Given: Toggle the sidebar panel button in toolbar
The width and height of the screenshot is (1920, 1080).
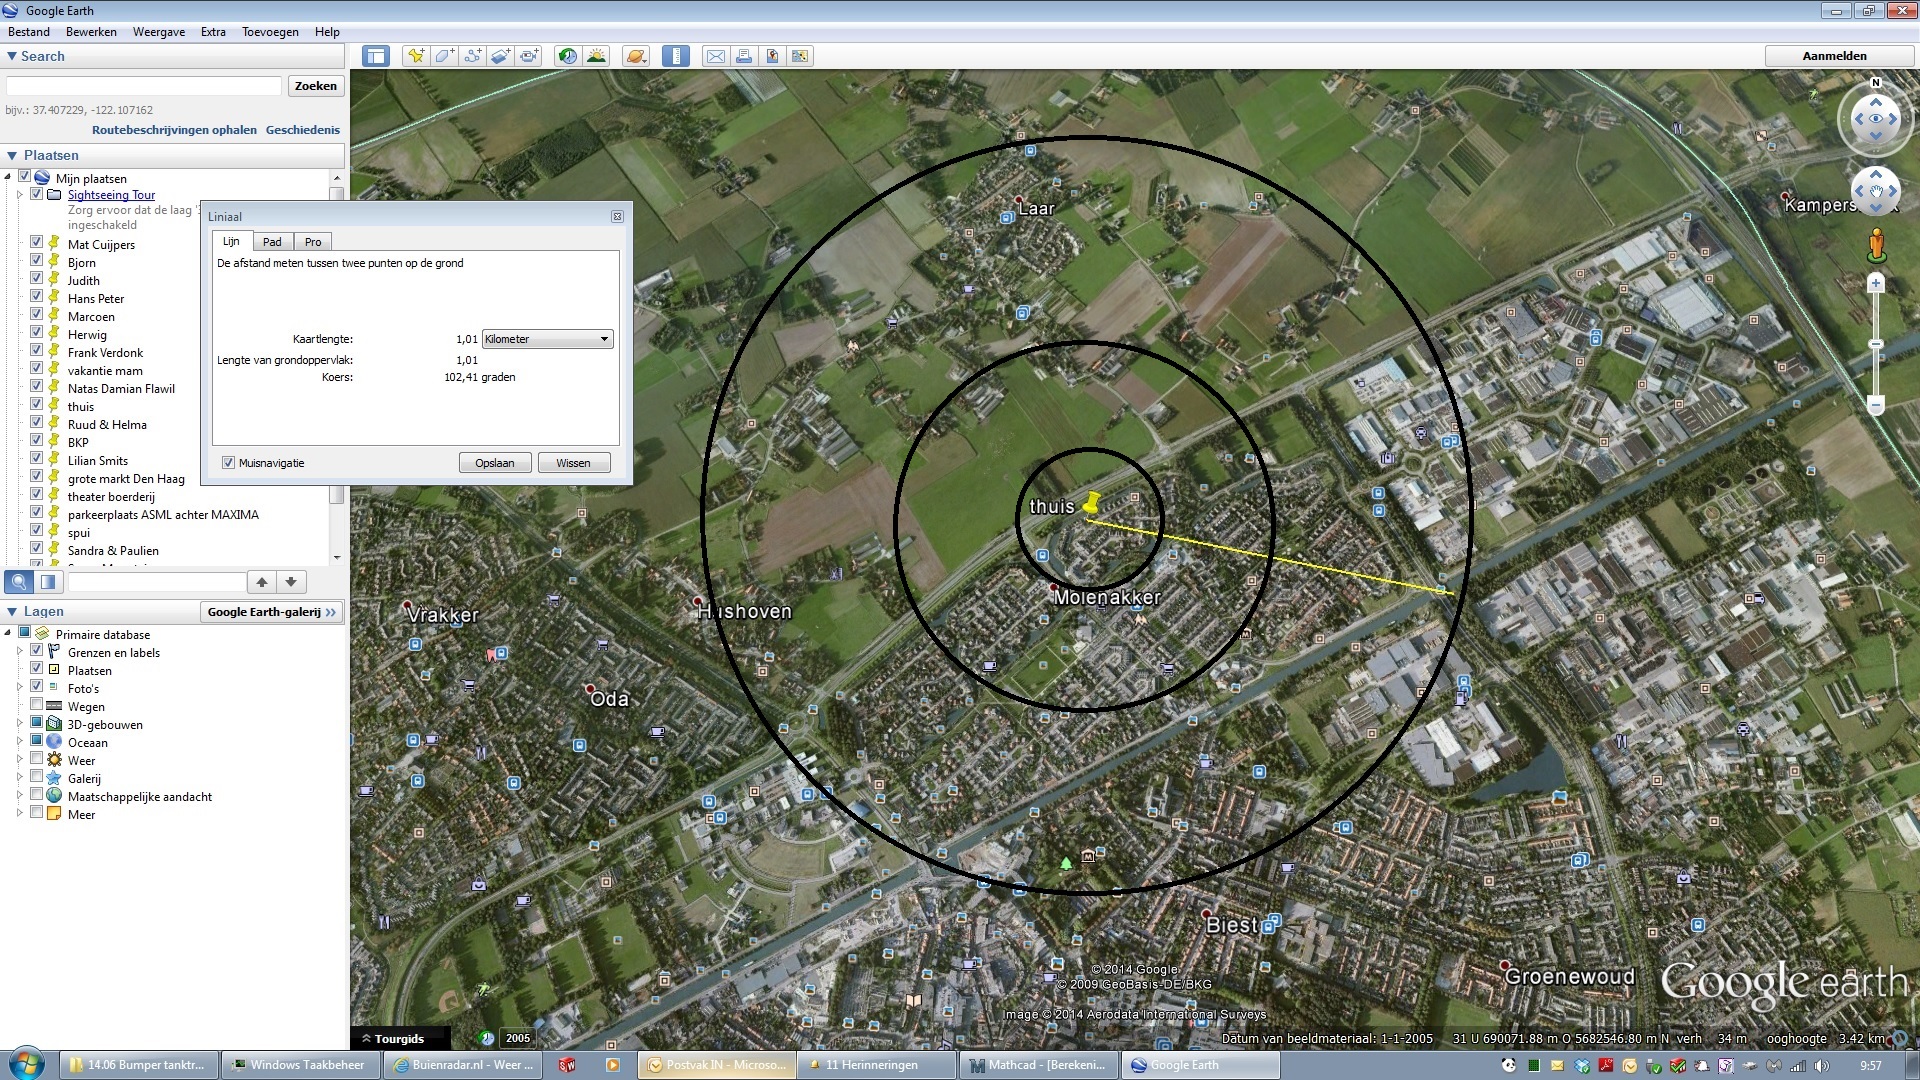Looking at the screenshot, I should 376,56.
